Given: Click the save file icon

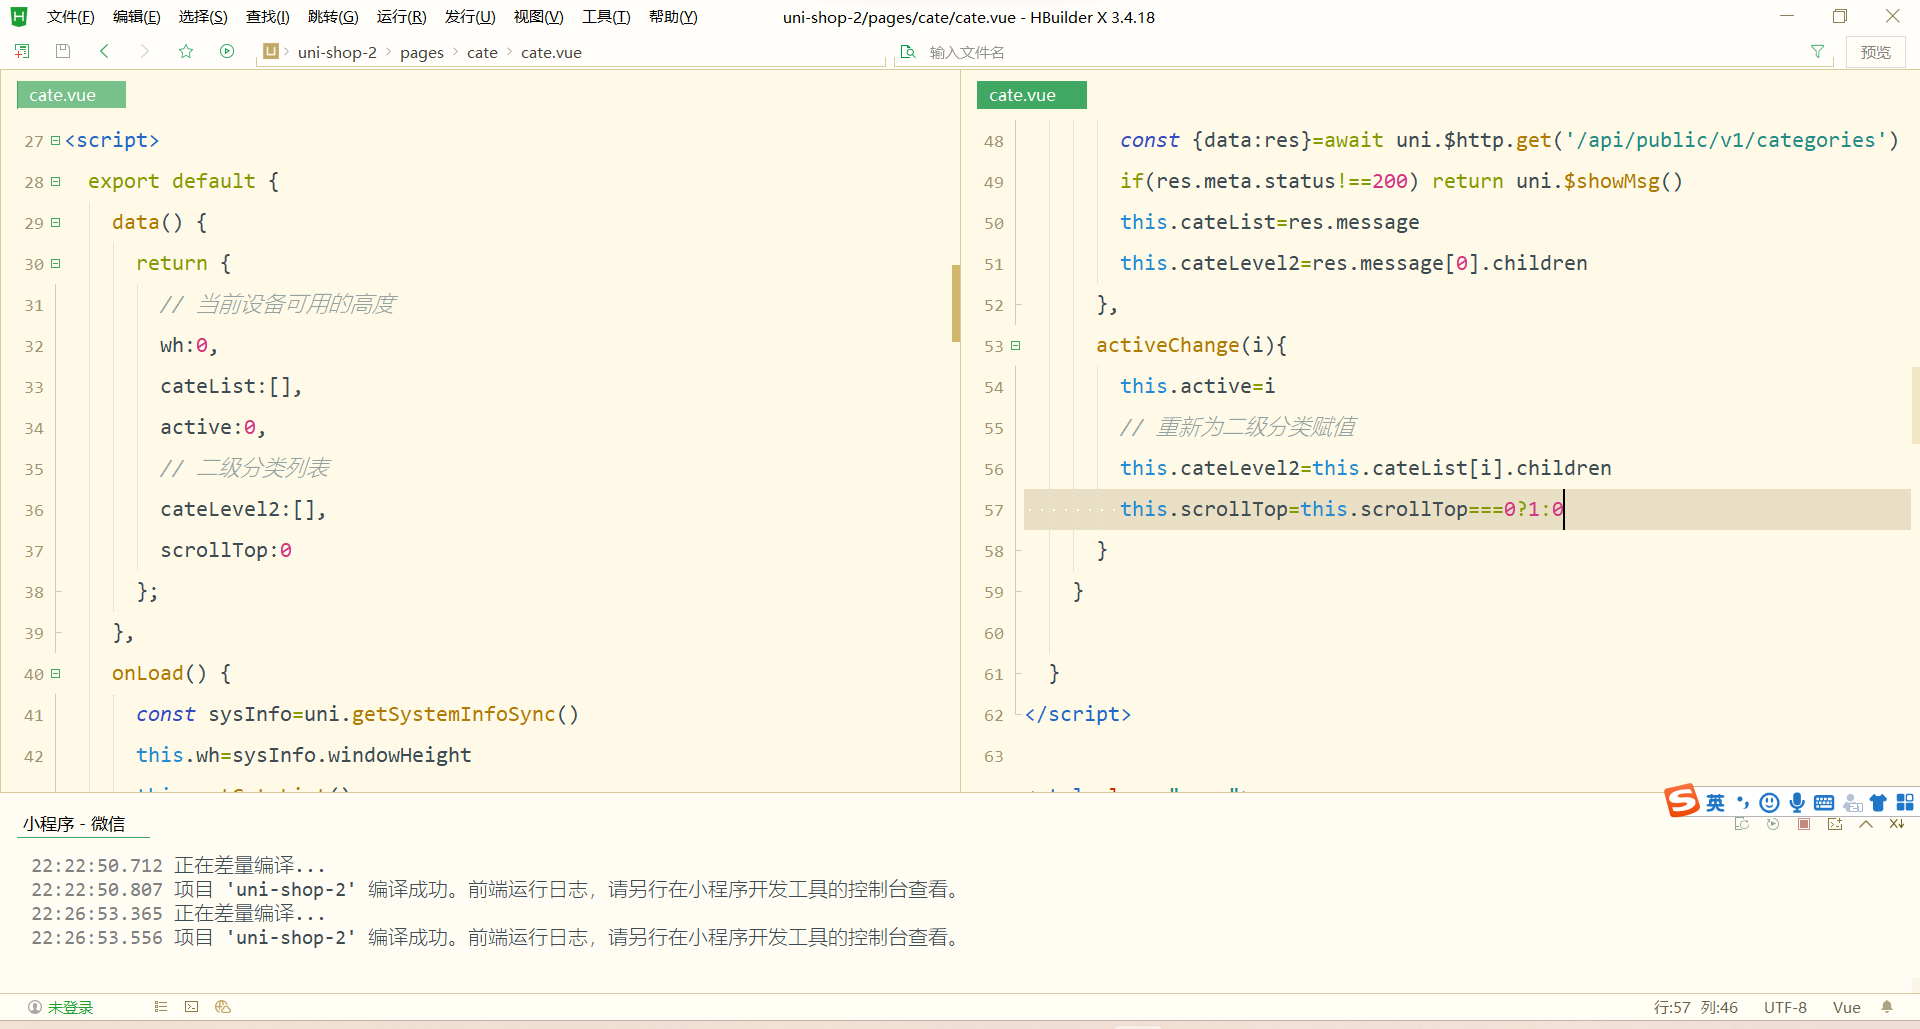Looking at the screenshot, I should (63, 51).
